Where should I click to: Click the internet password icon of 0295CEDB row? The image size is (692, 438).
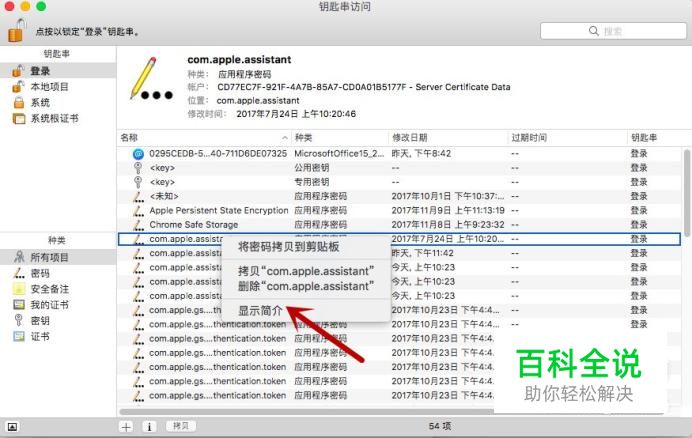click(138, 154)
